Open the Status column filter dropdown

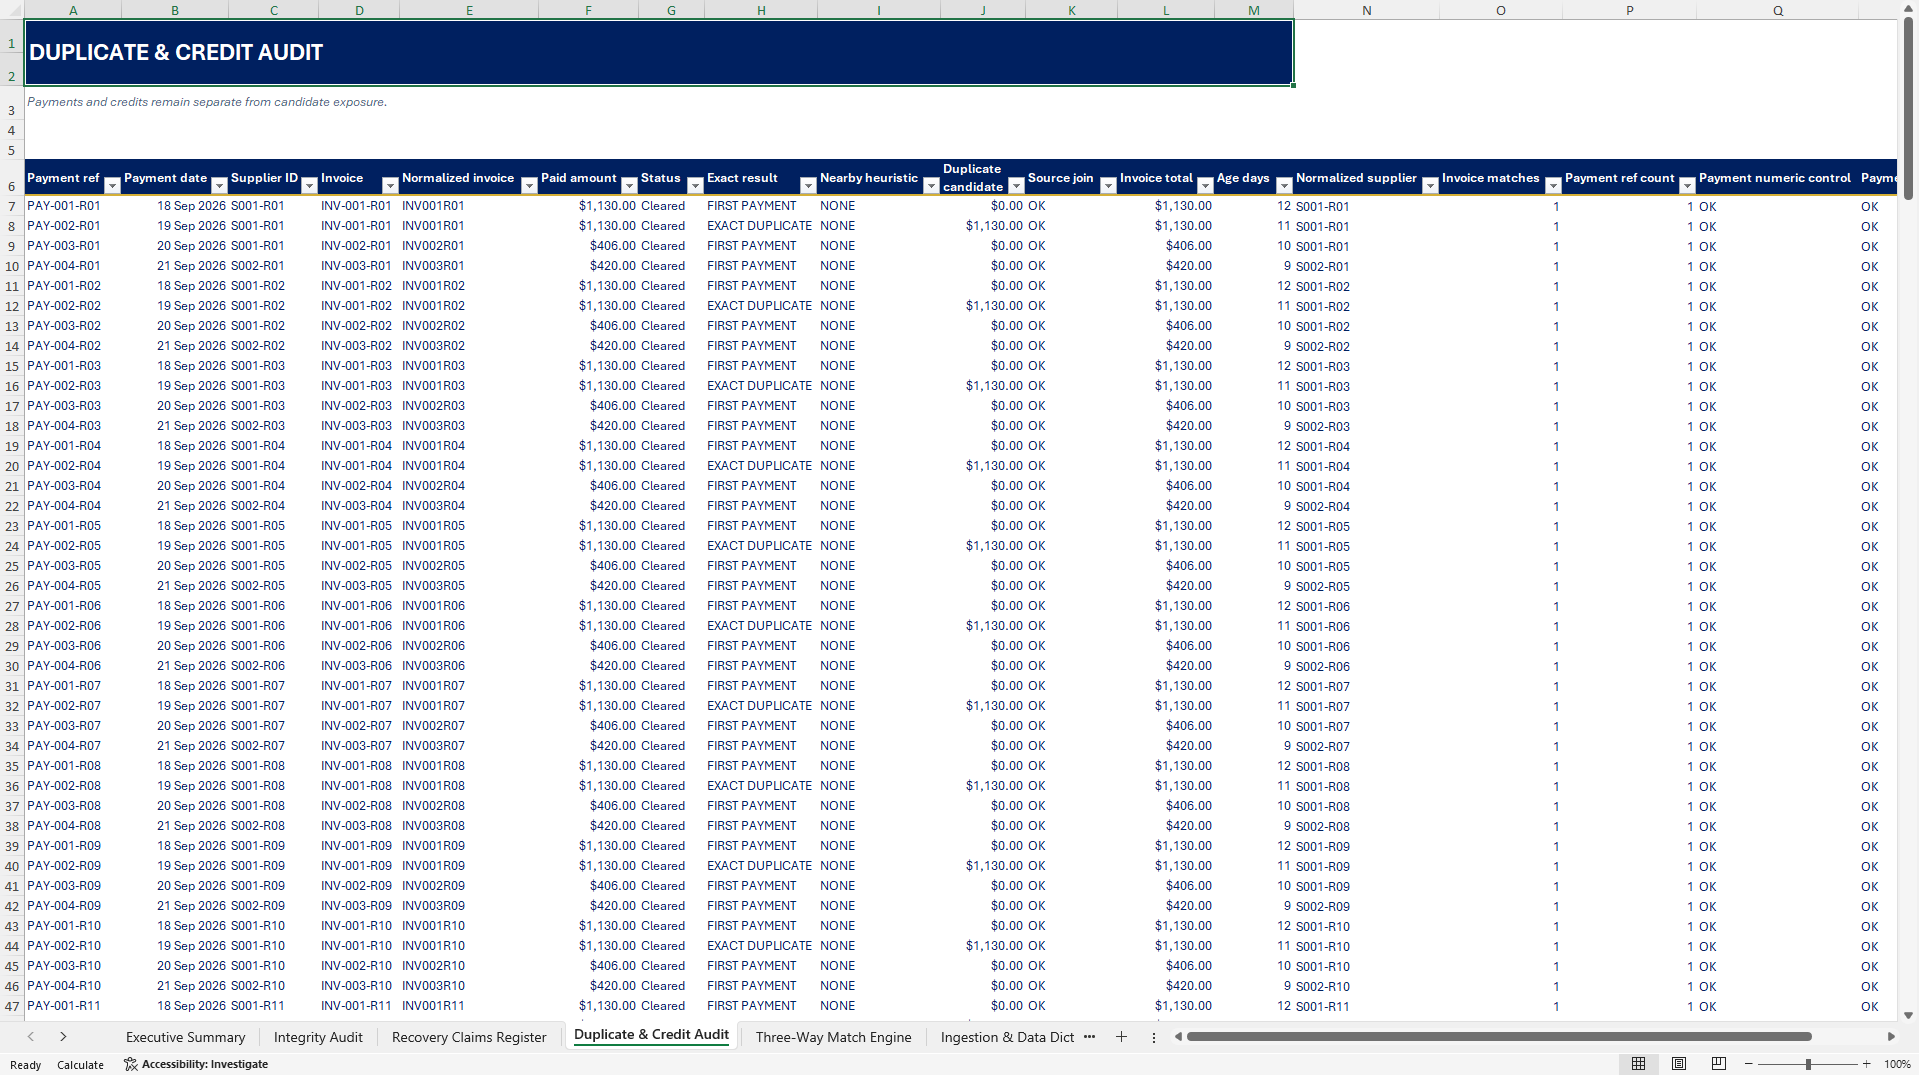point(695,186)
